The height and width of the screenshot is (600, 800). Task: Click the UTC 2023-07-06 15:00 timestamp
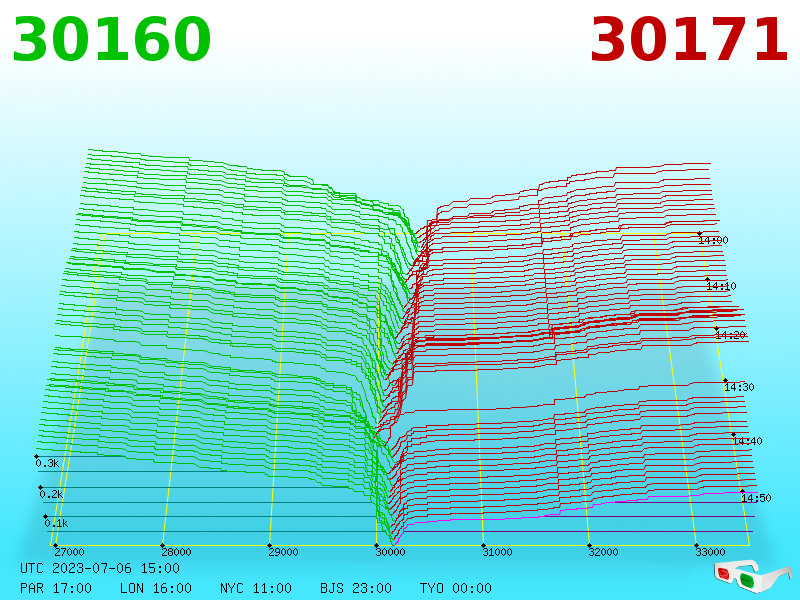[100, 568]
